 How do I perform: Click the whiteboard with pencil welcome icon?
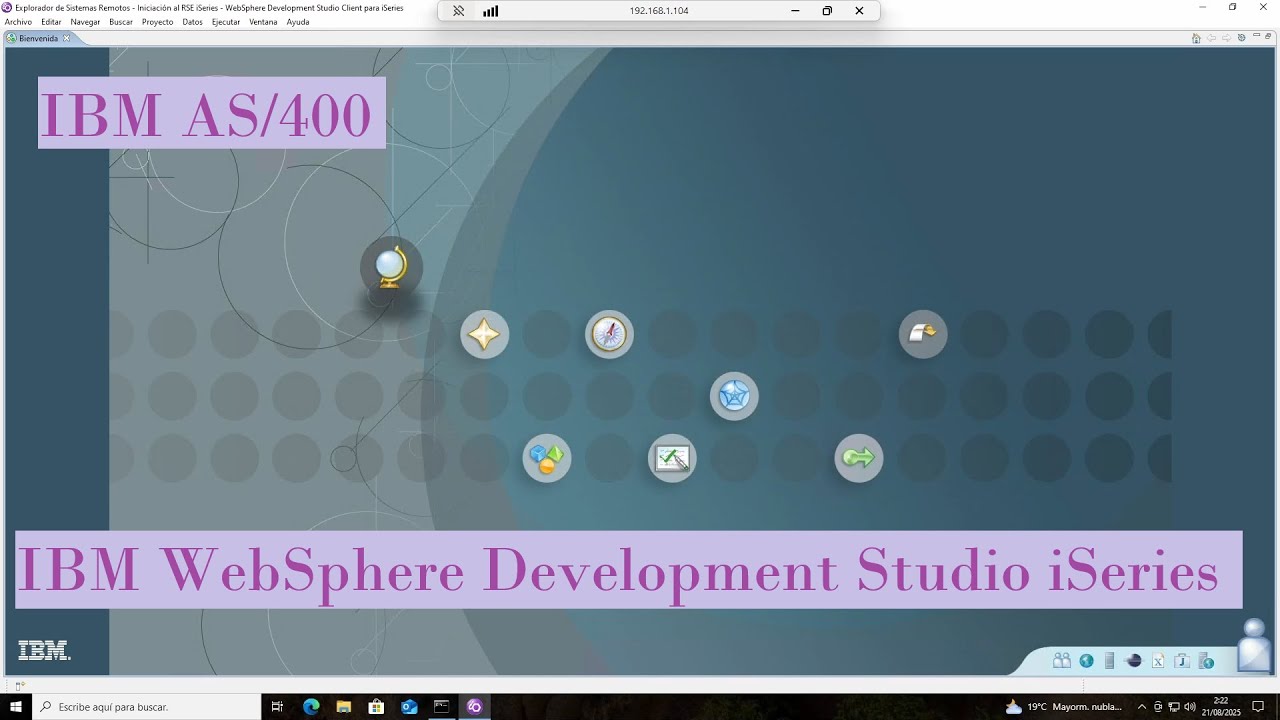point(672,459)
